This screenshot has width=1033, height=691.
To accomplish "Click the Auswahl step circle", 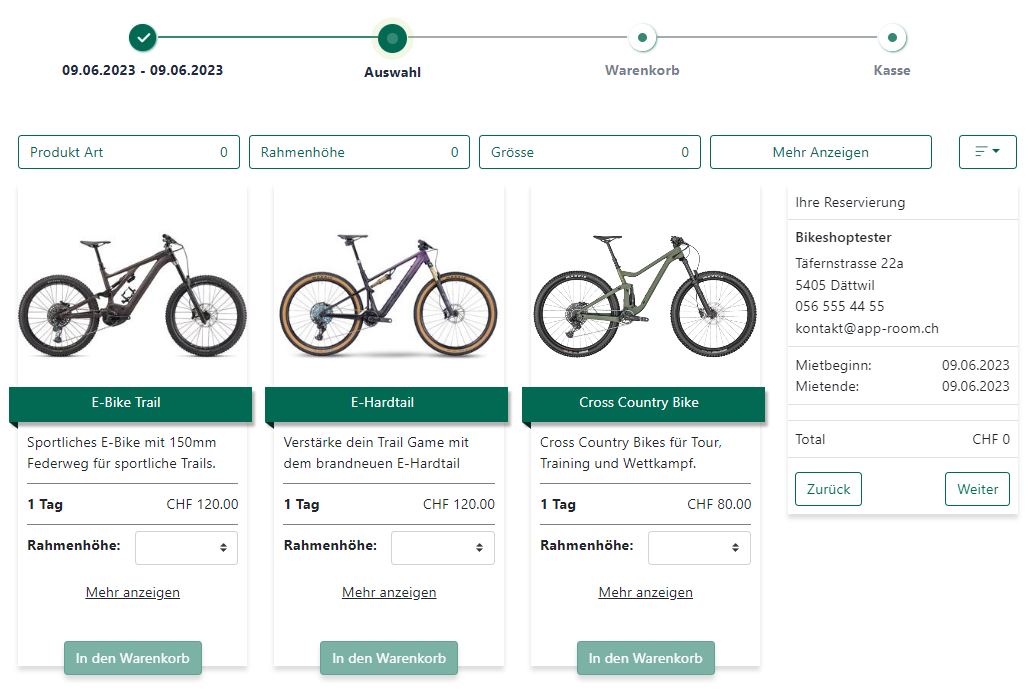I will pos(392,38).
